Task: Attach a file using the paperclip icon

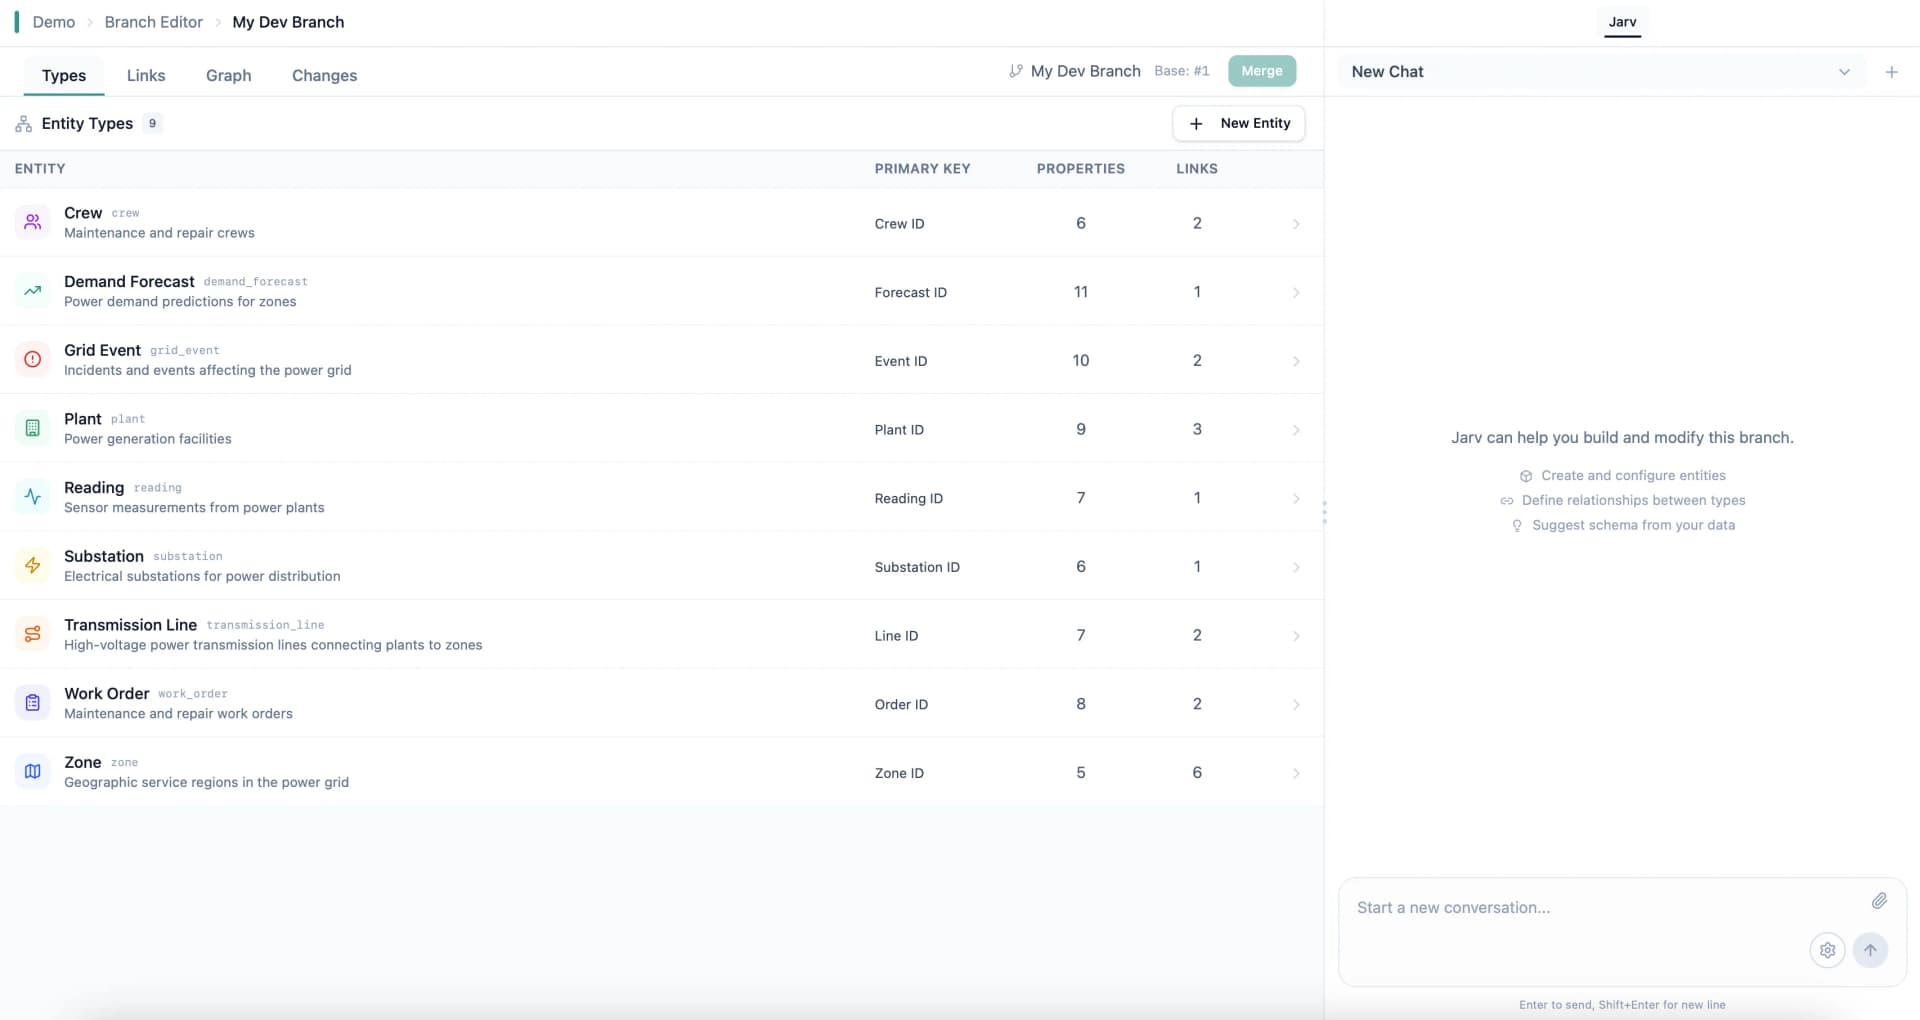Action: [1880, 900]
